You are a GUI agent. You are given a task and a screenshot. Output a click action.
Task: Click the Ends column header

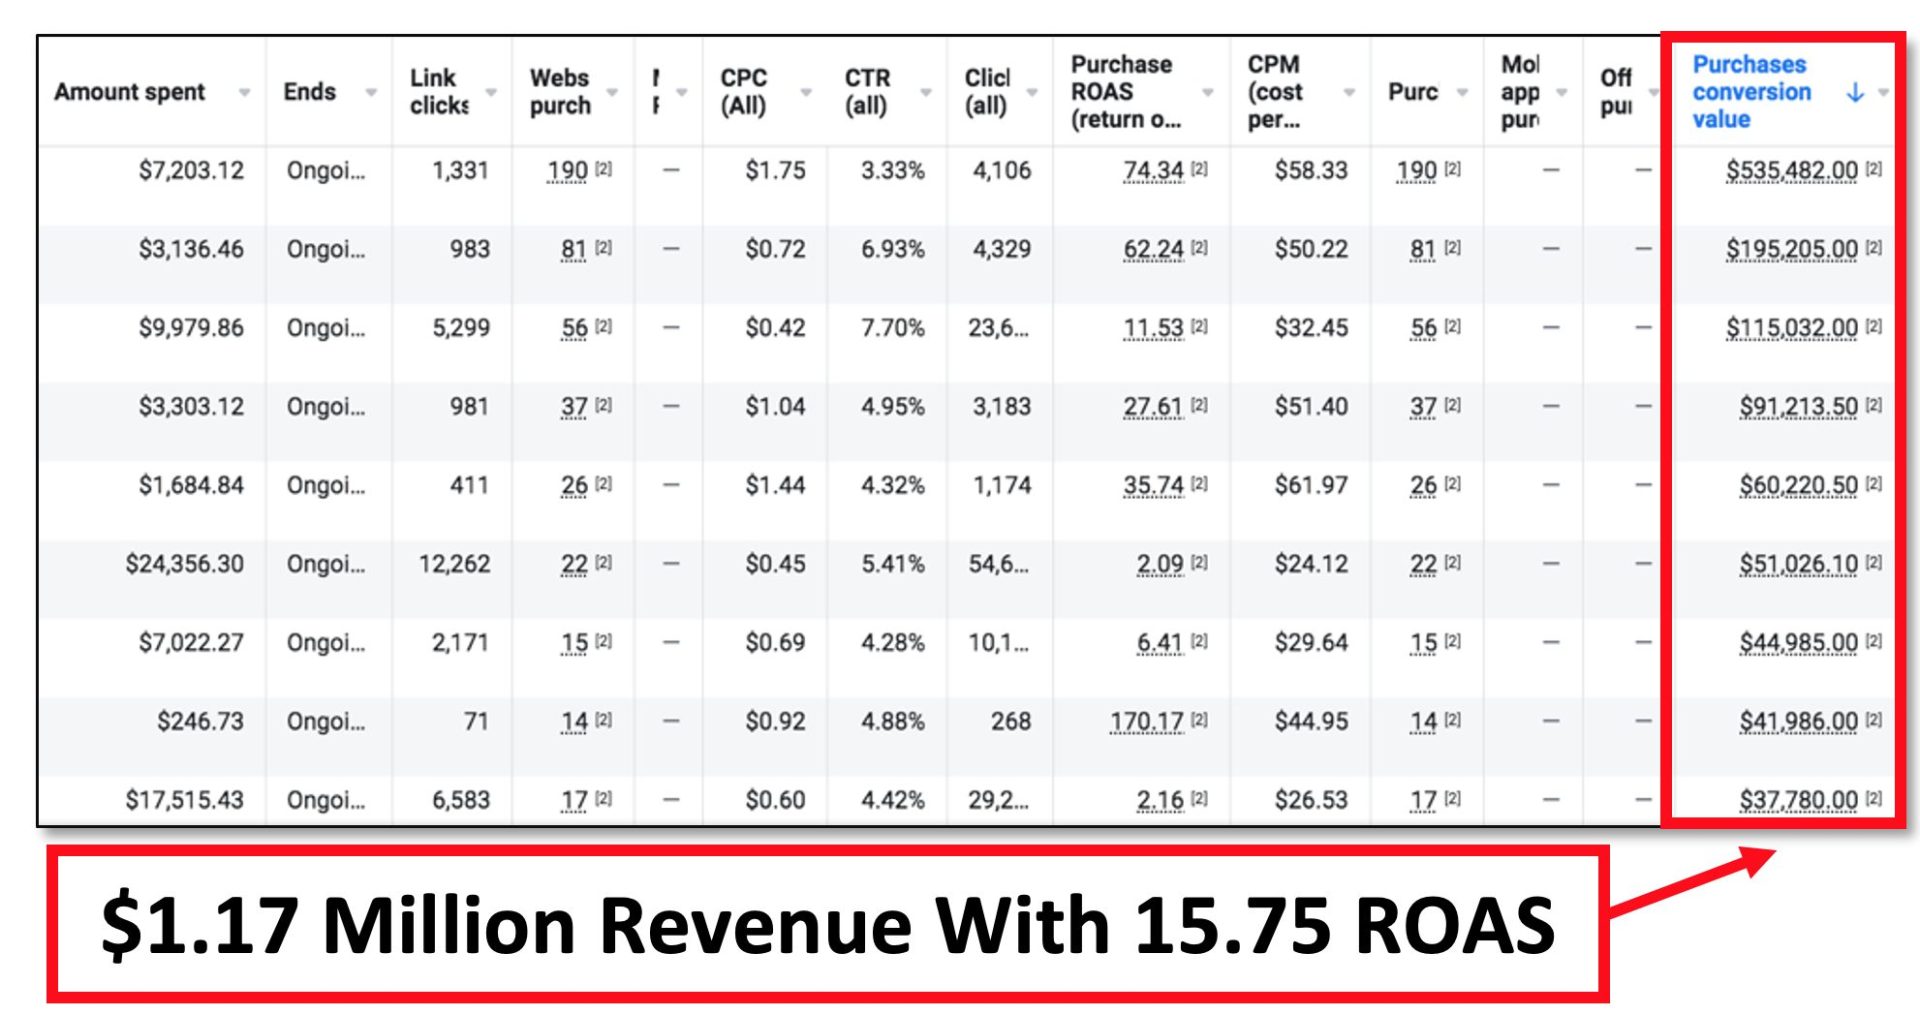click(310, 92)
